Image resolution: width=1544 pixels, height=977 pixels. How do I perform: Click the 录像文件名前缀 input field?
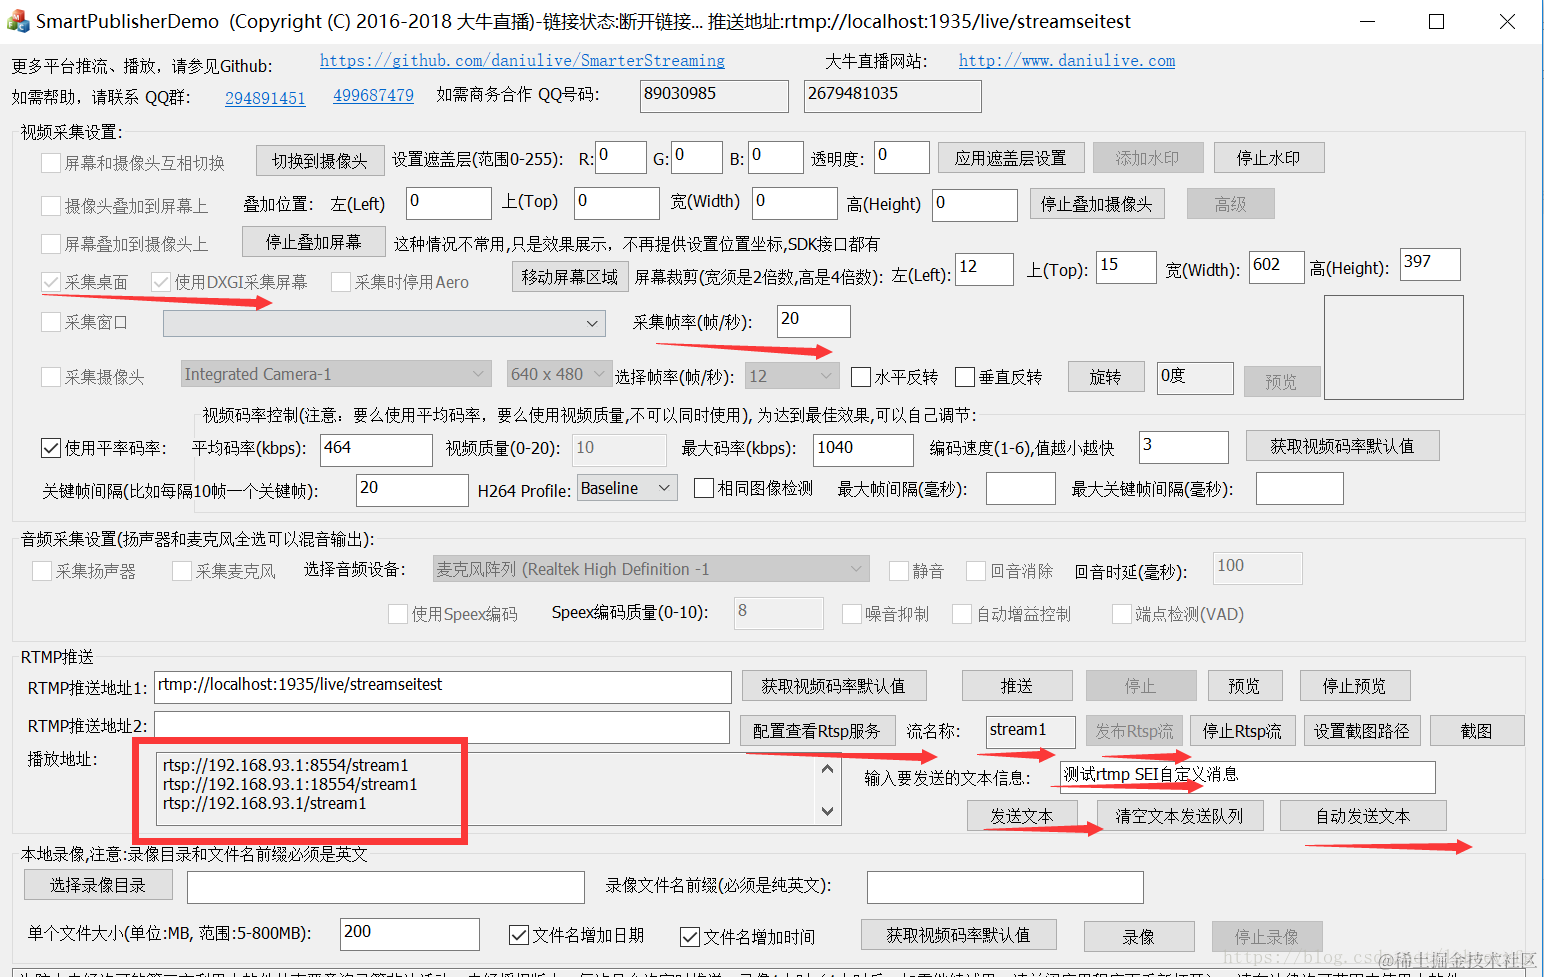pos(1005,887)
